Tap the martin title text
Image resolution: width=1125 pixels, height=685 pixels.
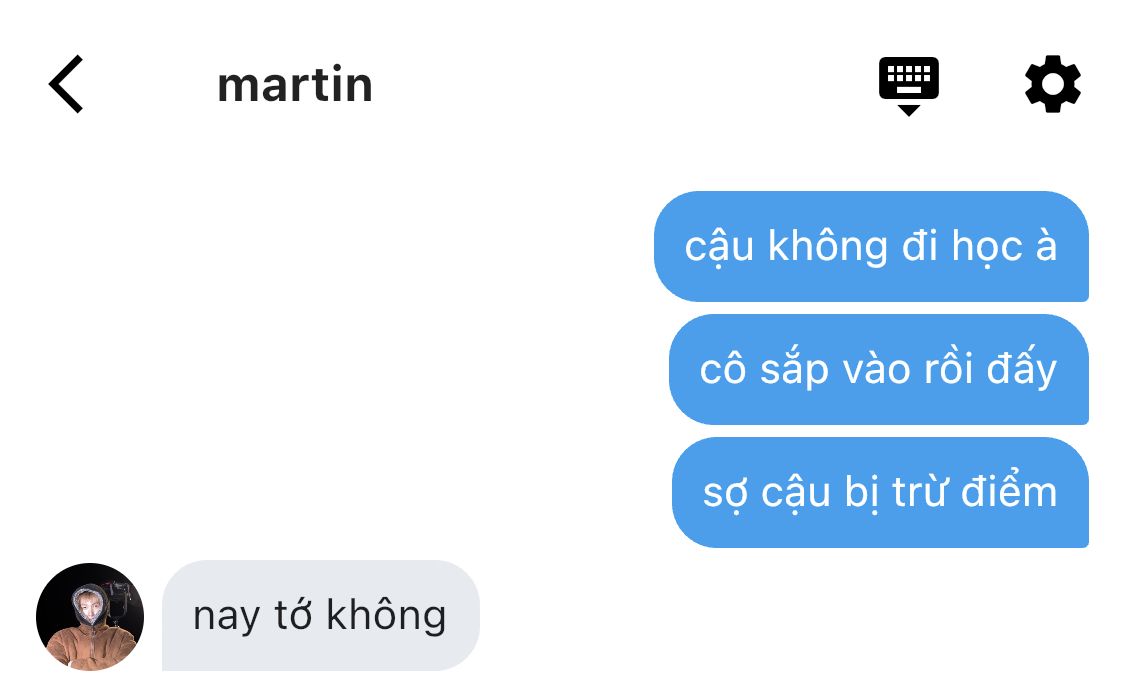pos(295,85)
